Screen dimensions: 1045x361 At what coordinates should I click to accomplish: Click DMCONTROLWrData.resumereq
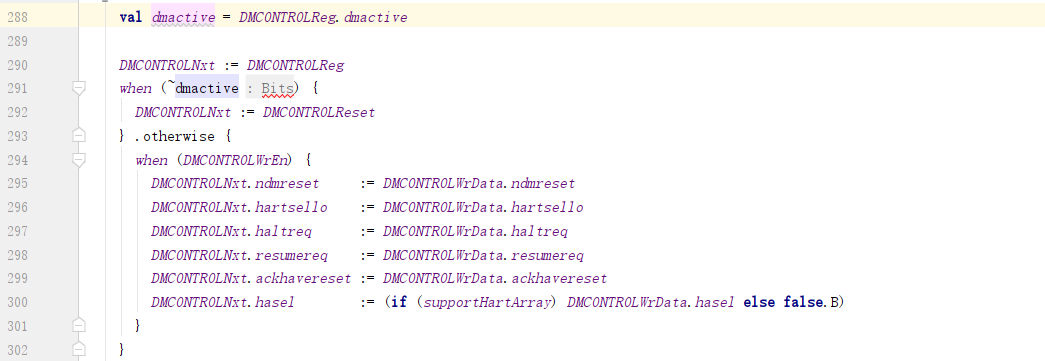(x=483, y=255)
